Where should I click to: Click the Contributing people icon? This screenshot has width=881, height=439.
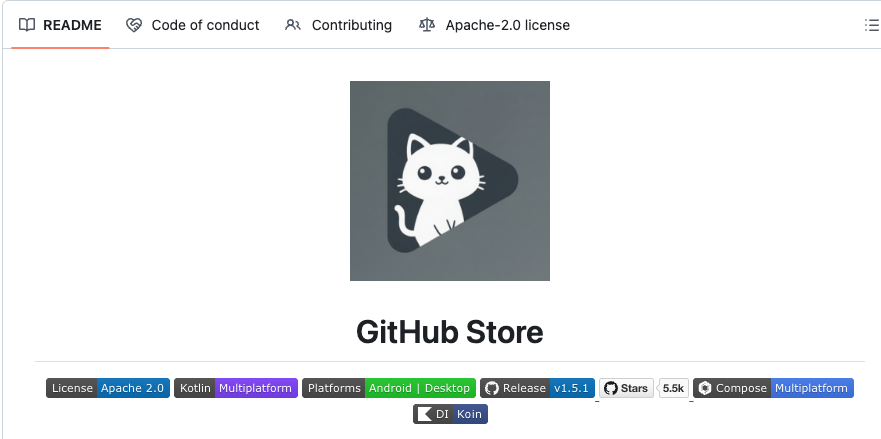click(x=293, y=25)
